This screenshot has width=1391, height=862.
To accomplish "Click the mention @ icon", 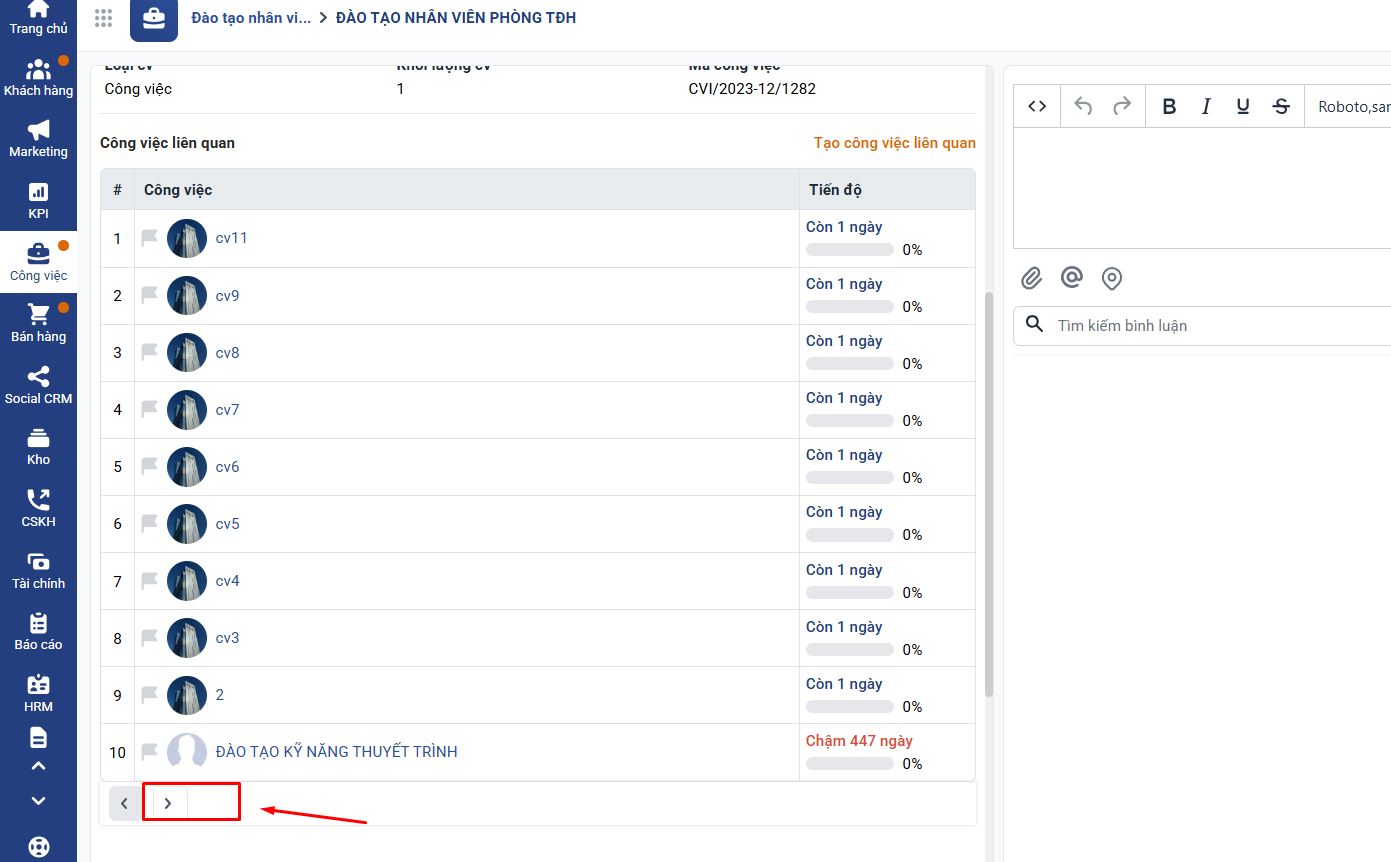I will (x=1072, y=278).
